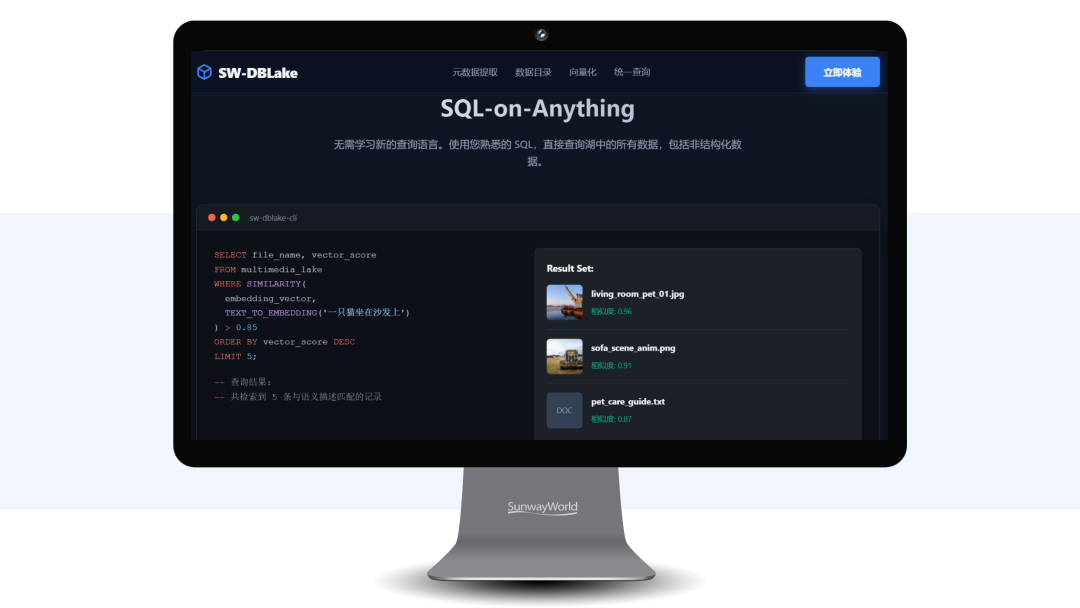This screenshot has height=608, width=1080.
Task: Click the SQL-on-Anything heading
Action: tap(537, 109)
